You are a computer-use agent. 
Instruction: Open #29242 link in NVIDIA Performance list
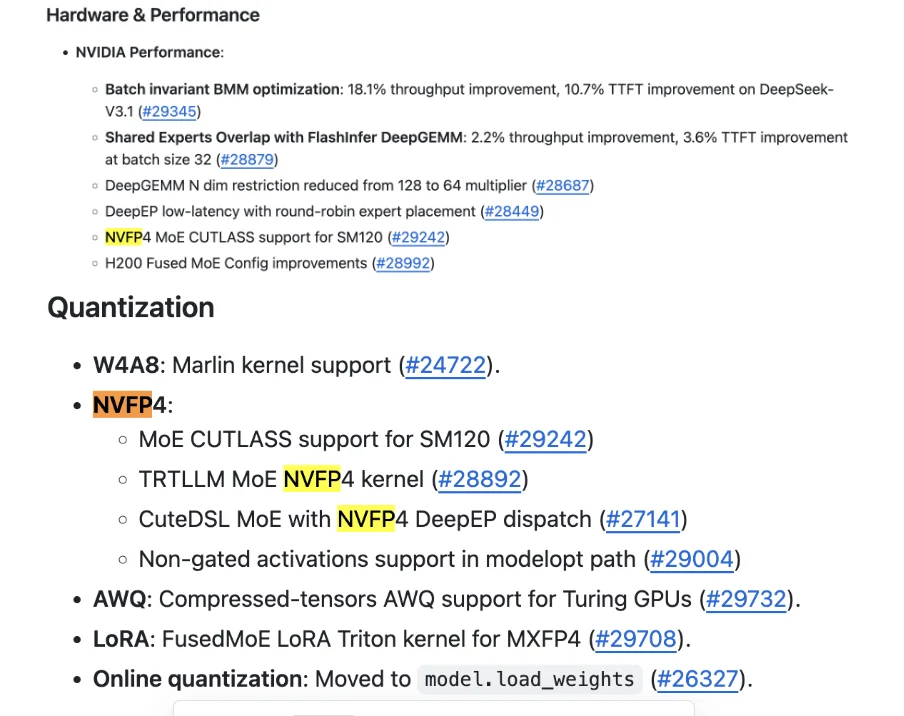[x=419, y=237]
